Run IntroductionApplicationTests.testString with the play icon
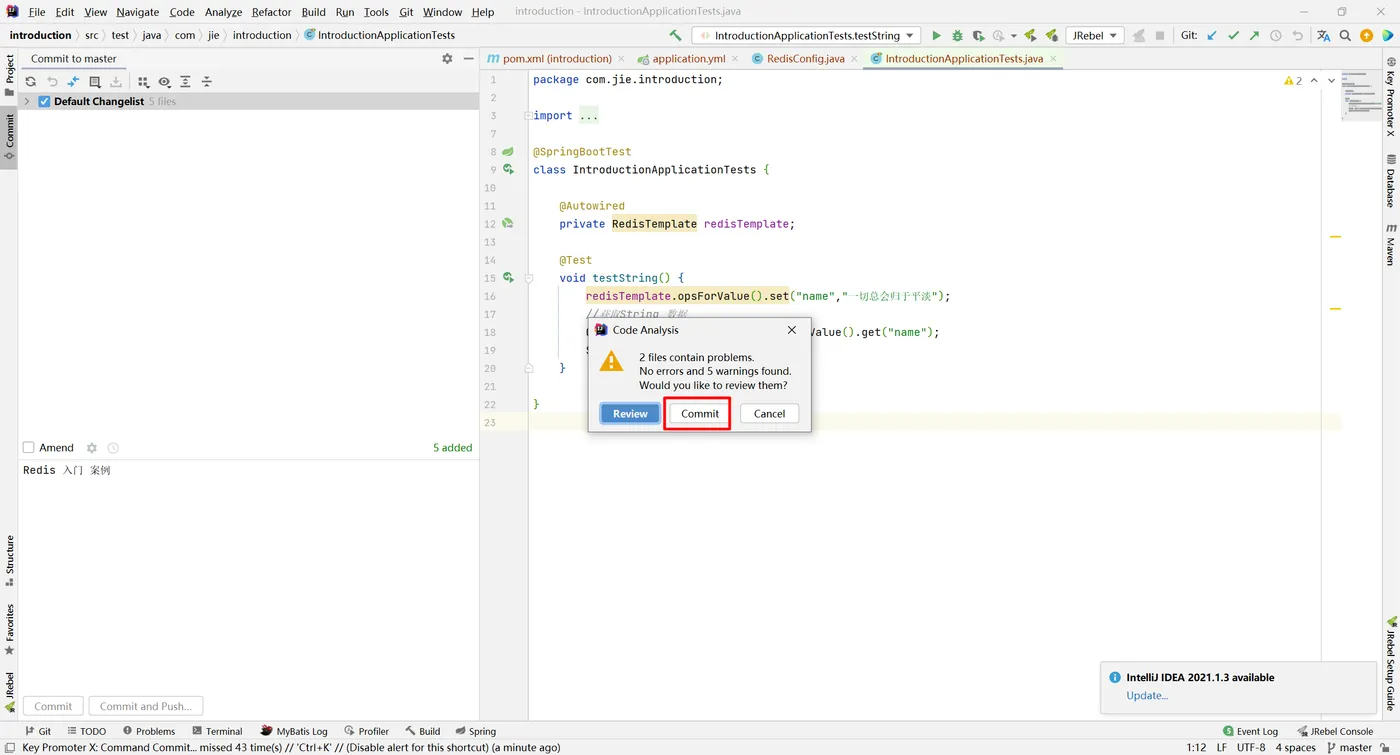 click(936, 35)
